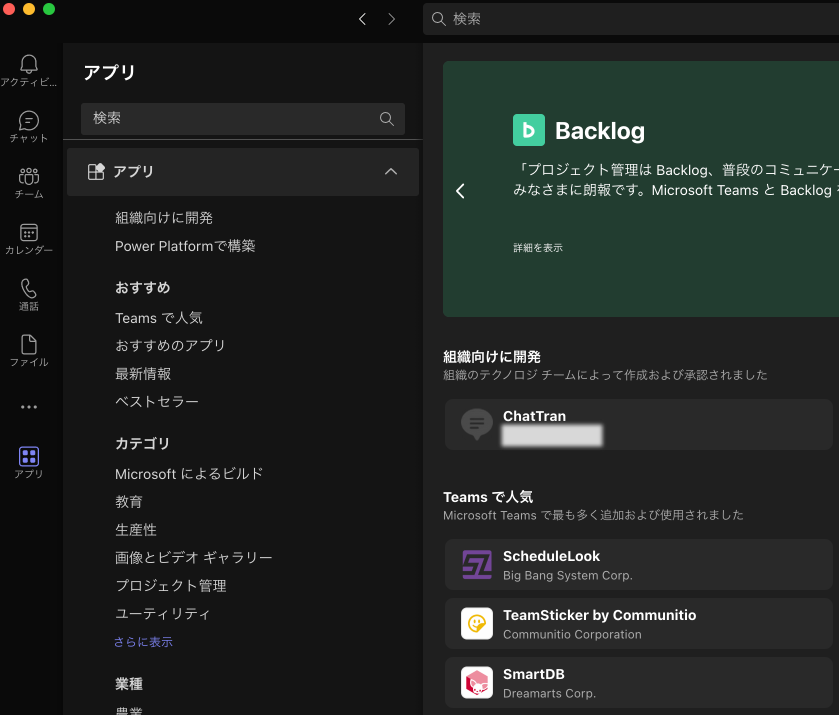This screenshot has width=839, height=715.
Task: Focus the top 検索 search bar
Action: tap(631, 19)
